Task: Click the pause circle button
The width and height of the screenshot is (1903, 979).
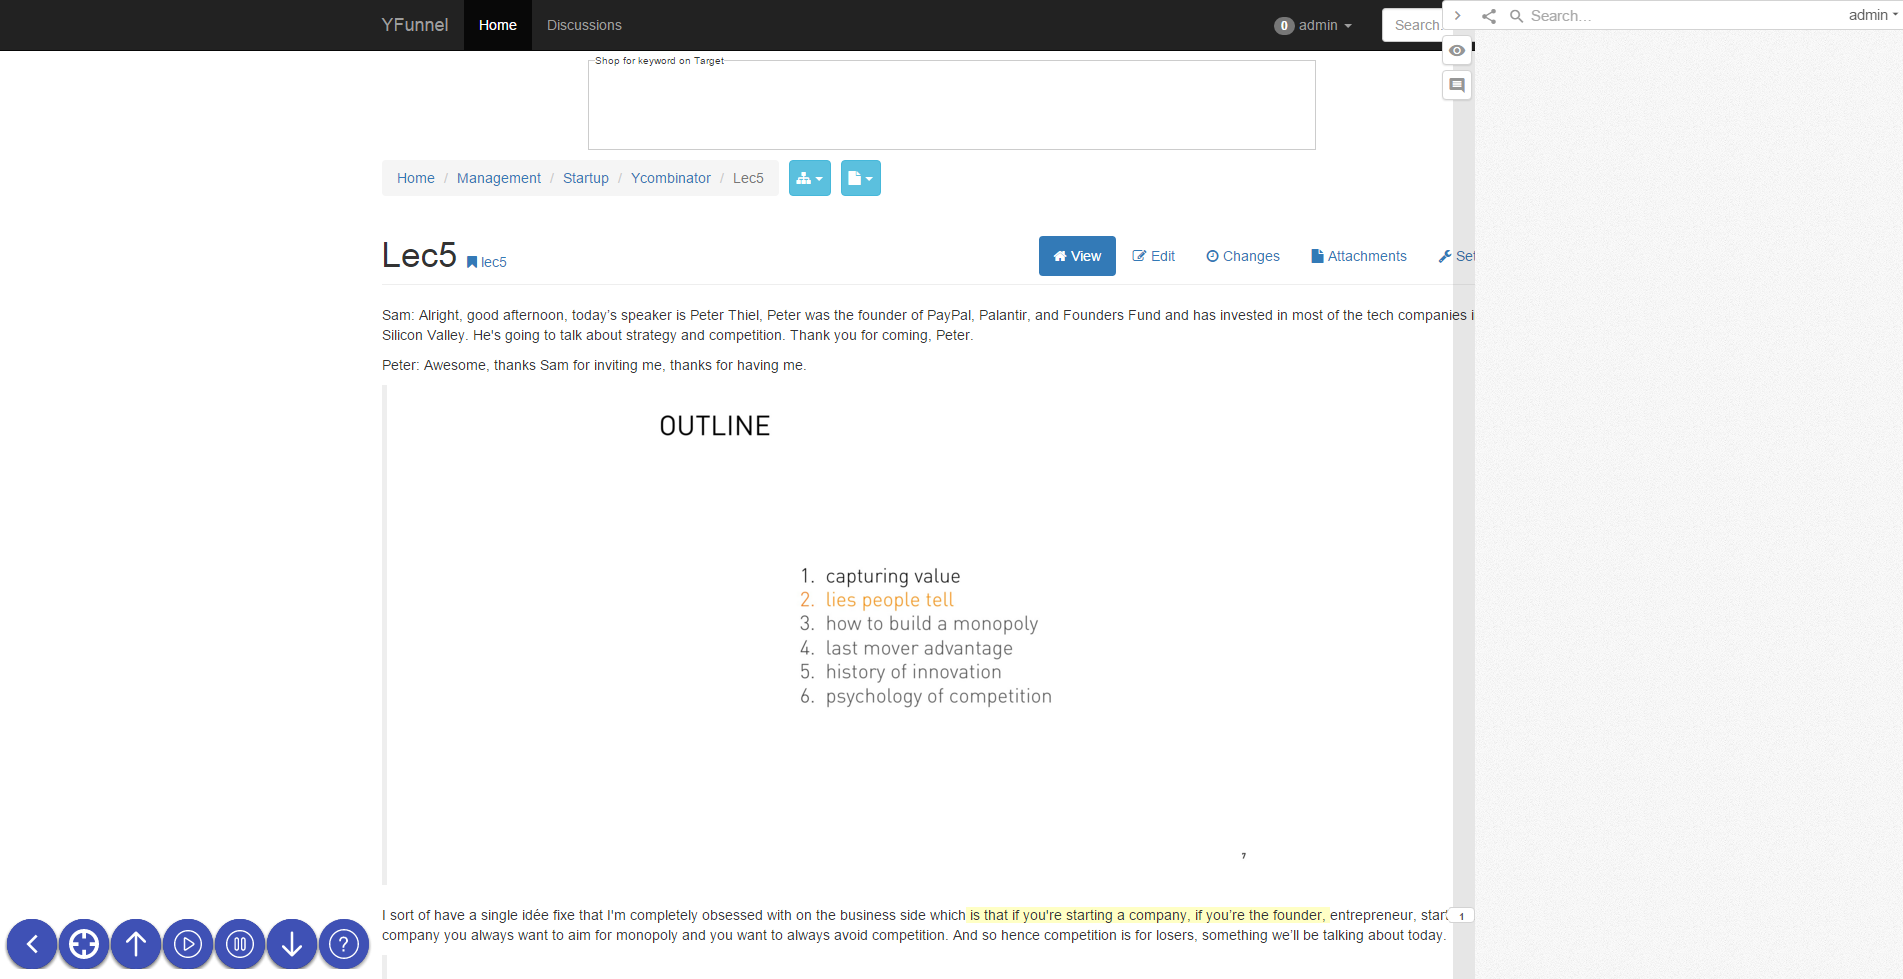Action: pos(240,944)
